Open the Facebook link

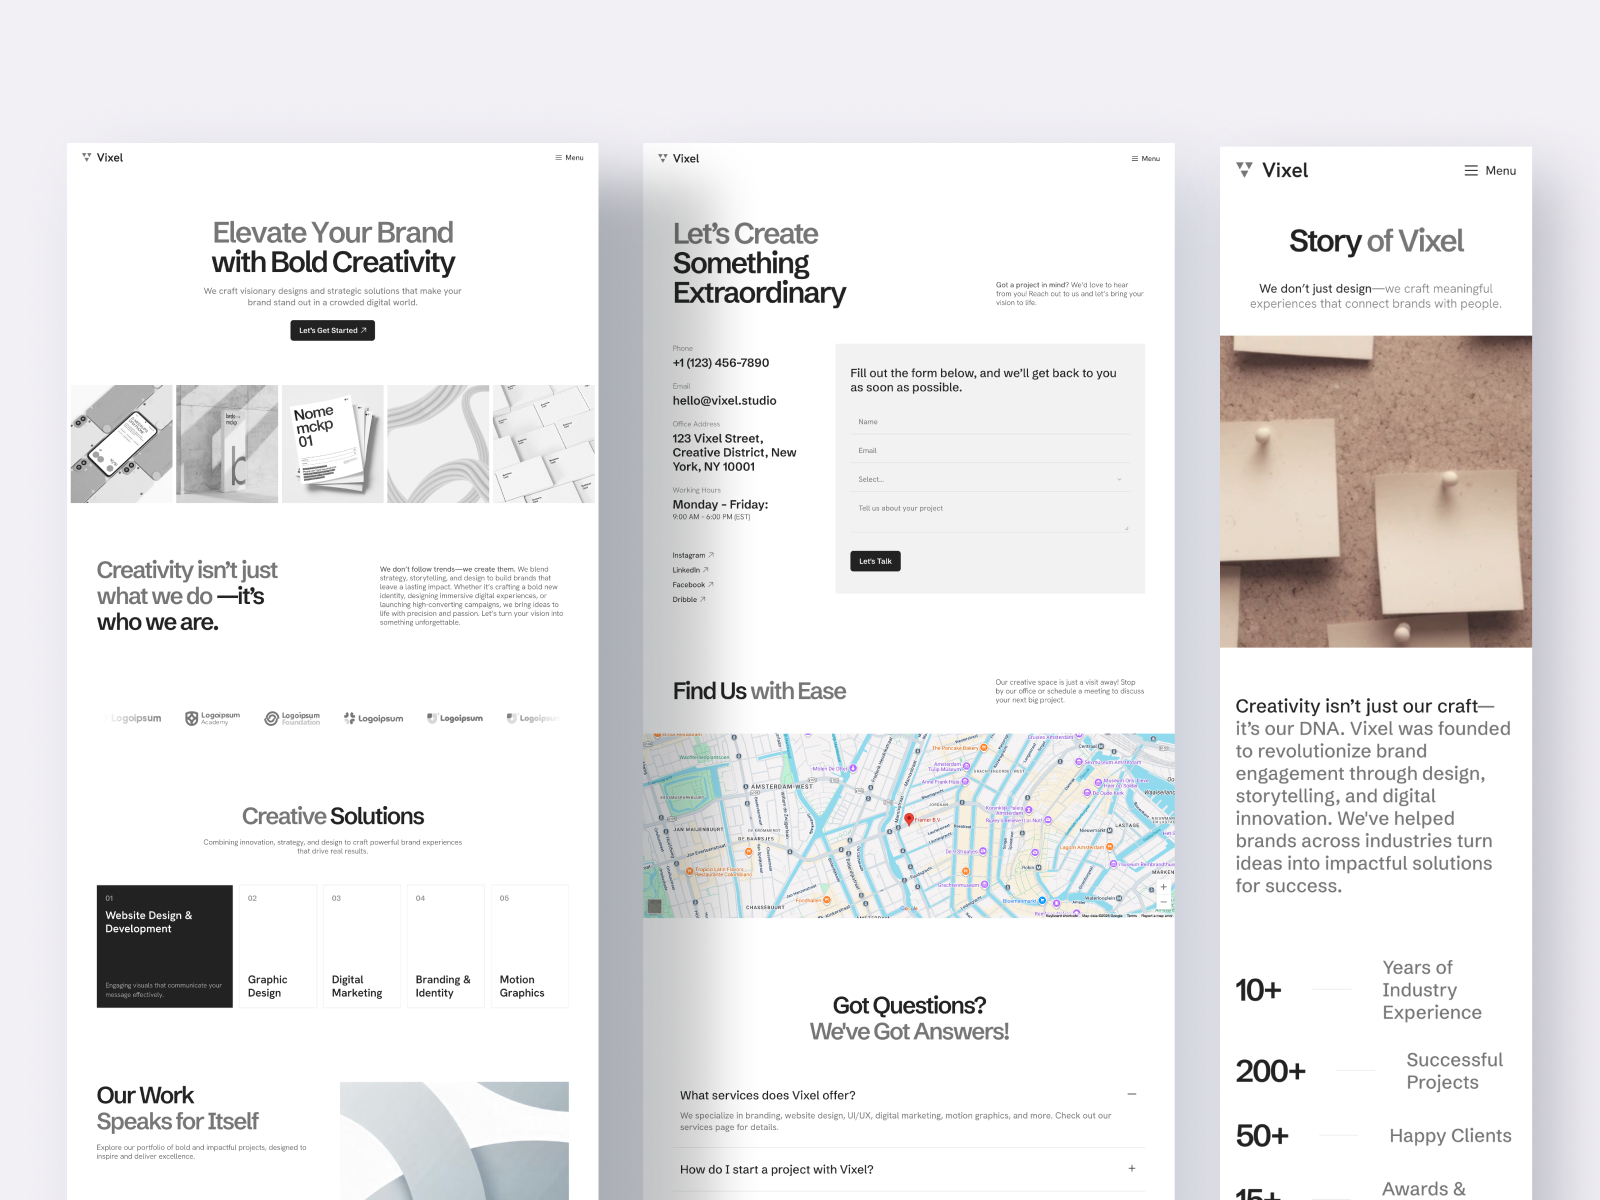(693, 585)
